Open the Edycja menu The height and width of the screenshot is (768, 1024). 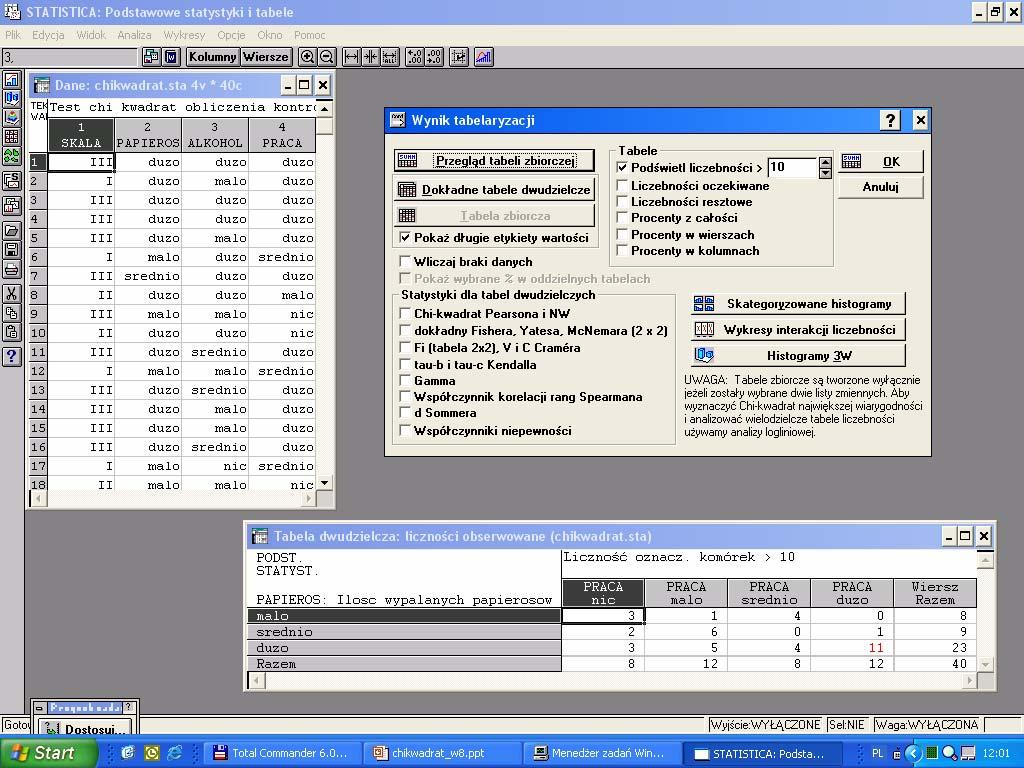(48, 35)
